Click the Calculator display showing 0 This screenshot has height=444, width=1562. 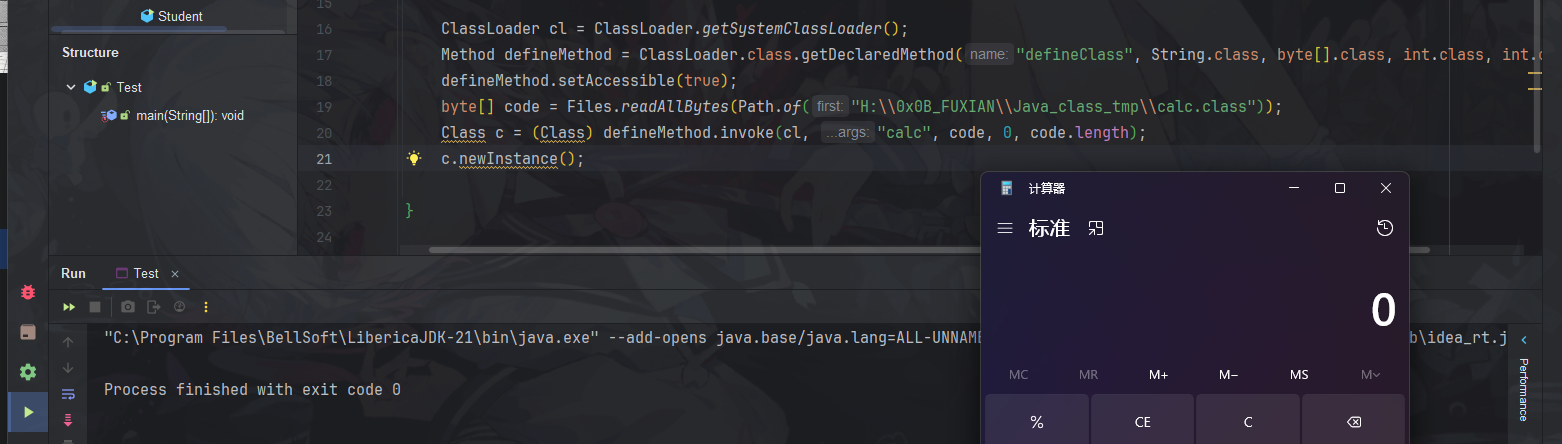[1383, 311]
